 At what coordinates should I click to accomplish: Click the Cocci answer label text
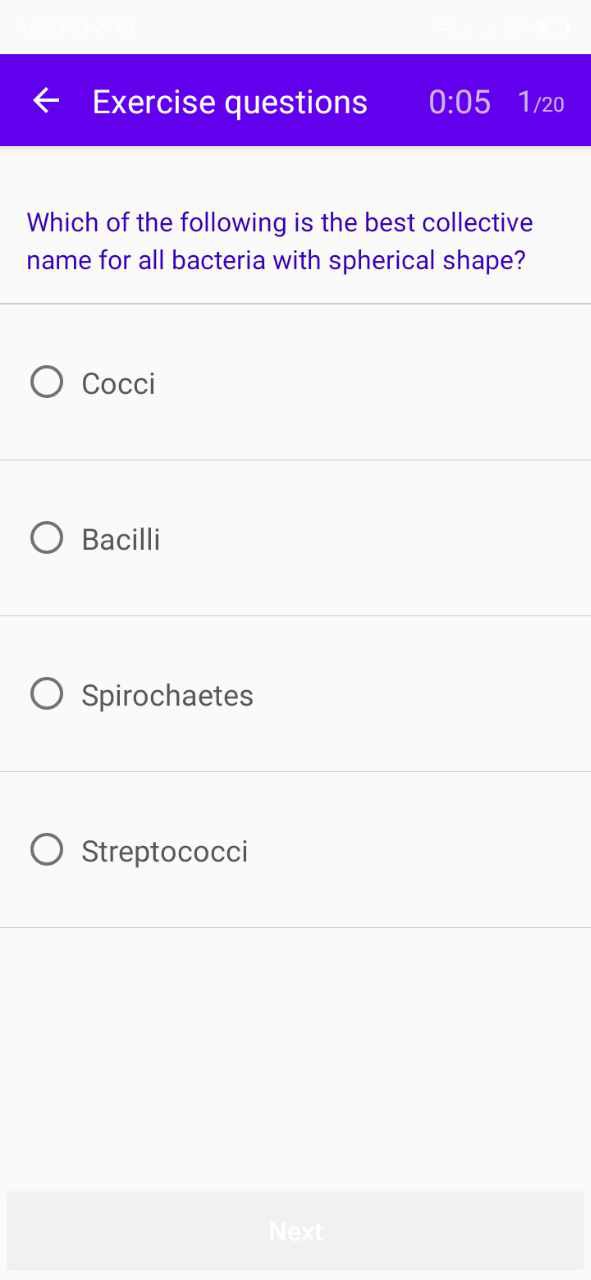(118, 384)
